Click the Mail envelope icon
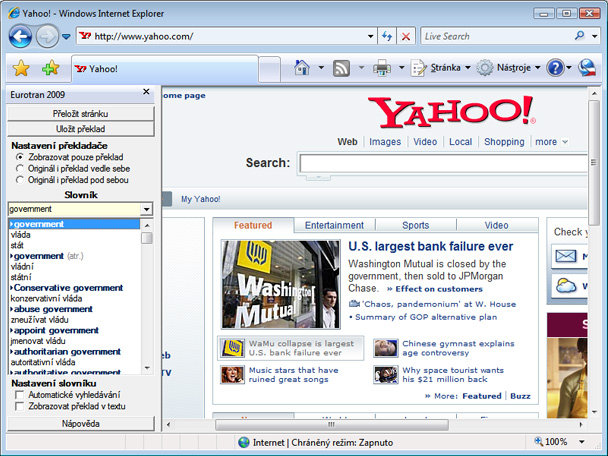Image resolution: width=608 pixels, height=456 pixels. click(566, 256)
